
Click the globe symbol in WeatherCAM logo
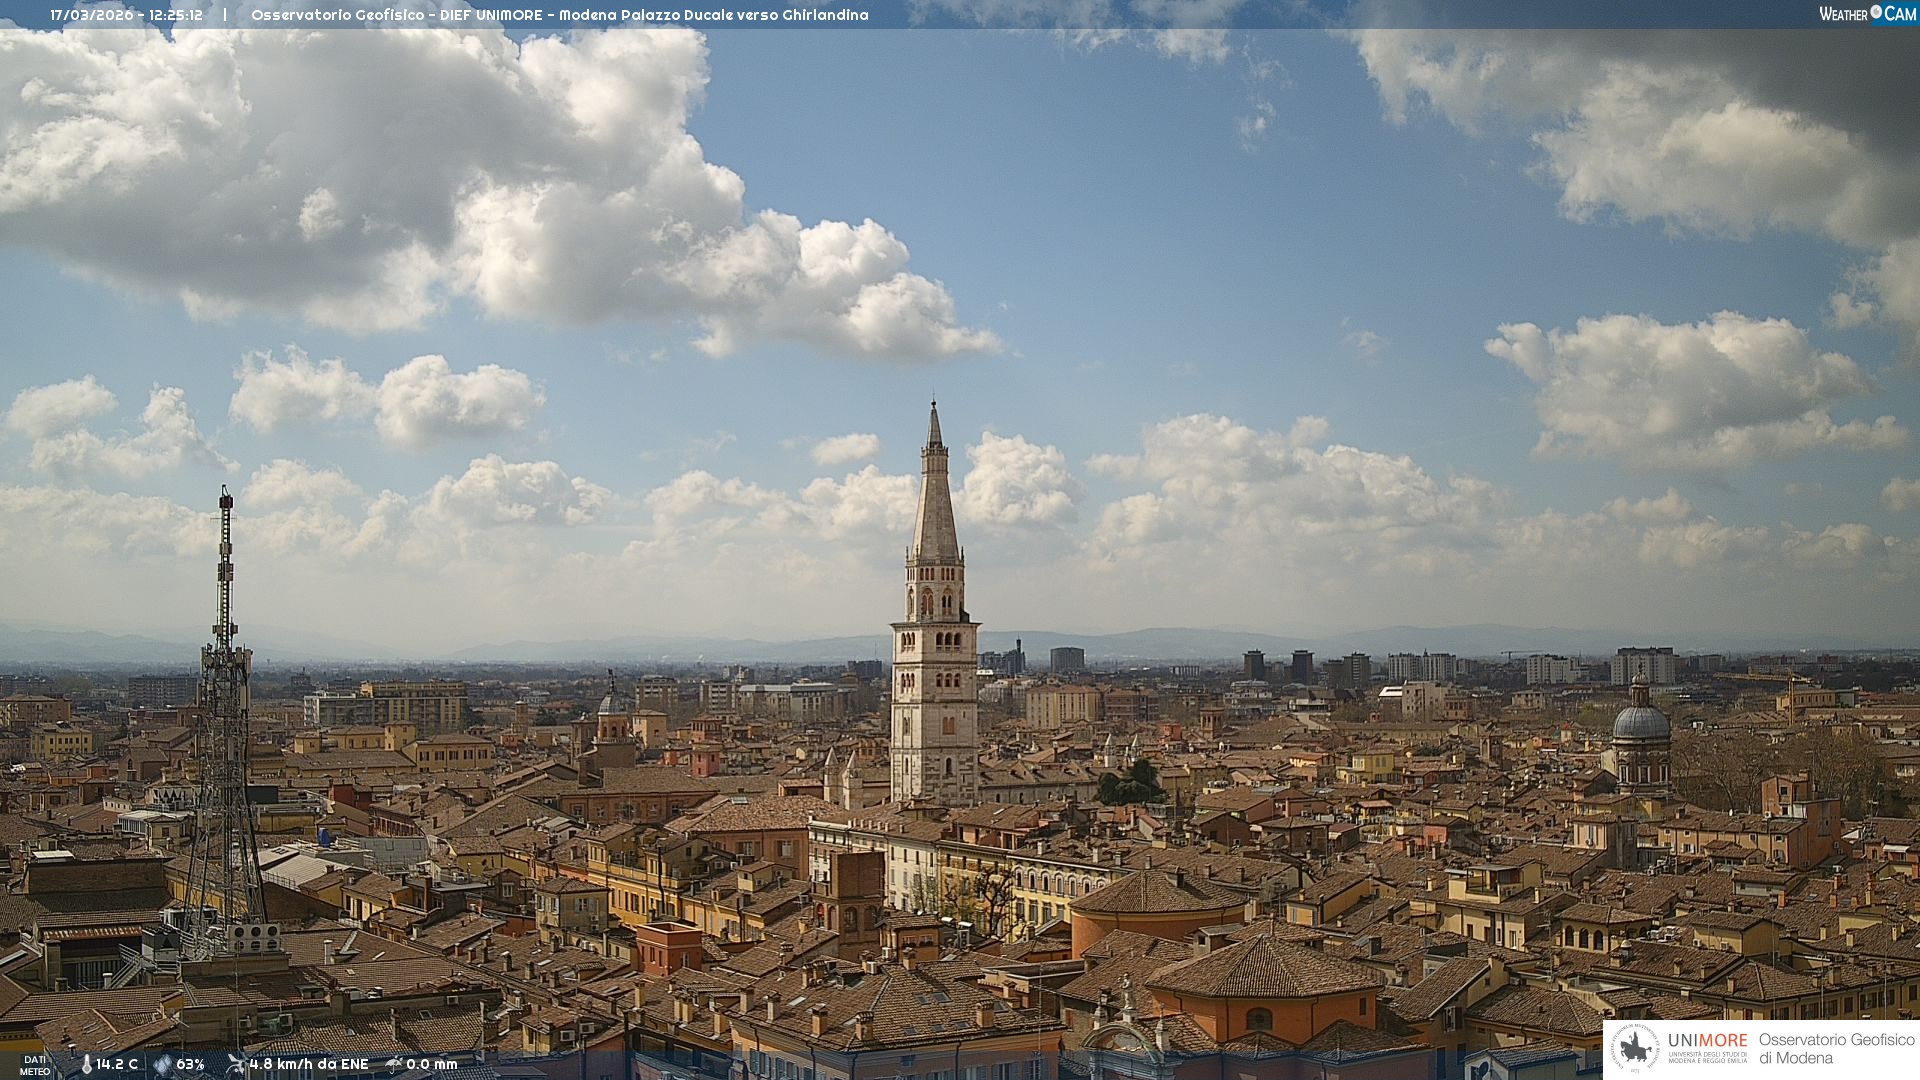(x=1876, y=12)
